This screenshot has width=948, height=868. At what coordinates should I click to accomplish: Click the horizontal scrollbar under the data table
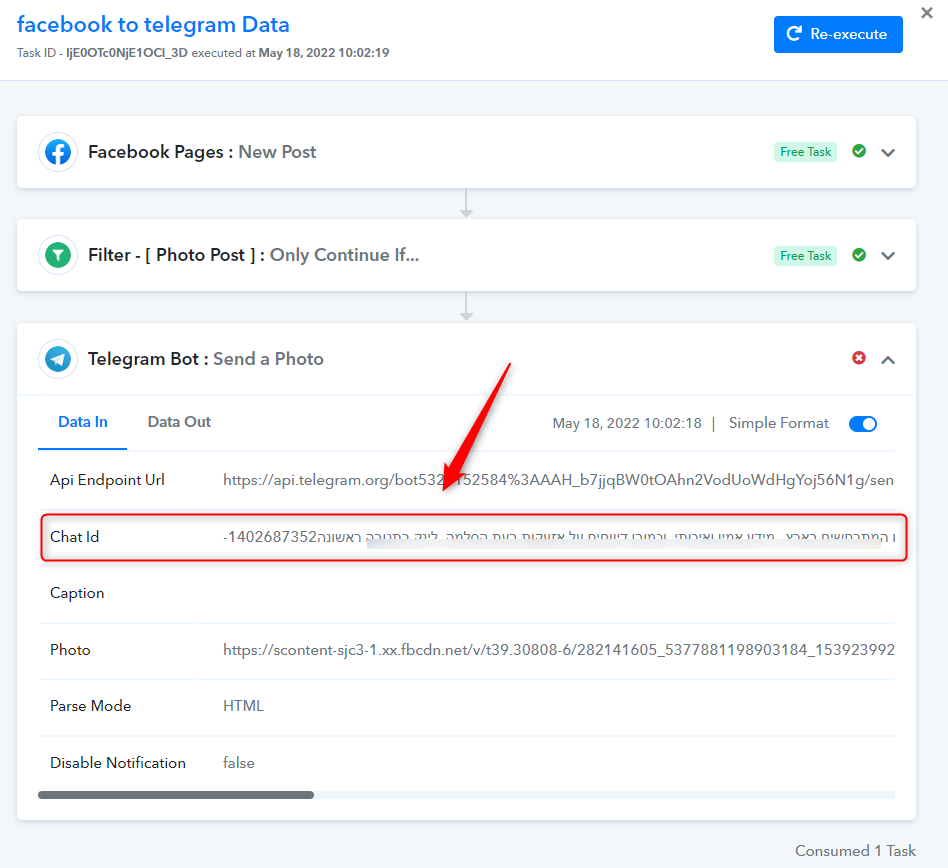[x=176, y=795]
